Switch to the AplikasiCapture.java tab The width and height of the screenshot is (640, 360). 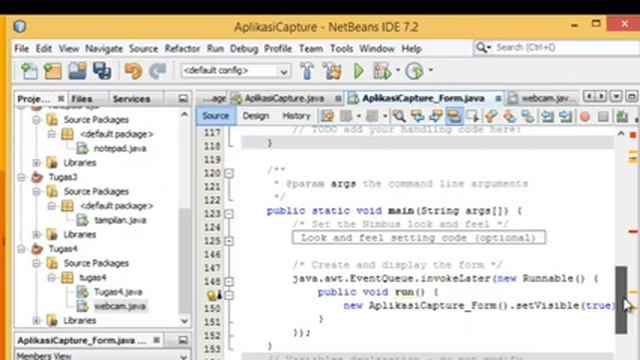tap(284, 98)
